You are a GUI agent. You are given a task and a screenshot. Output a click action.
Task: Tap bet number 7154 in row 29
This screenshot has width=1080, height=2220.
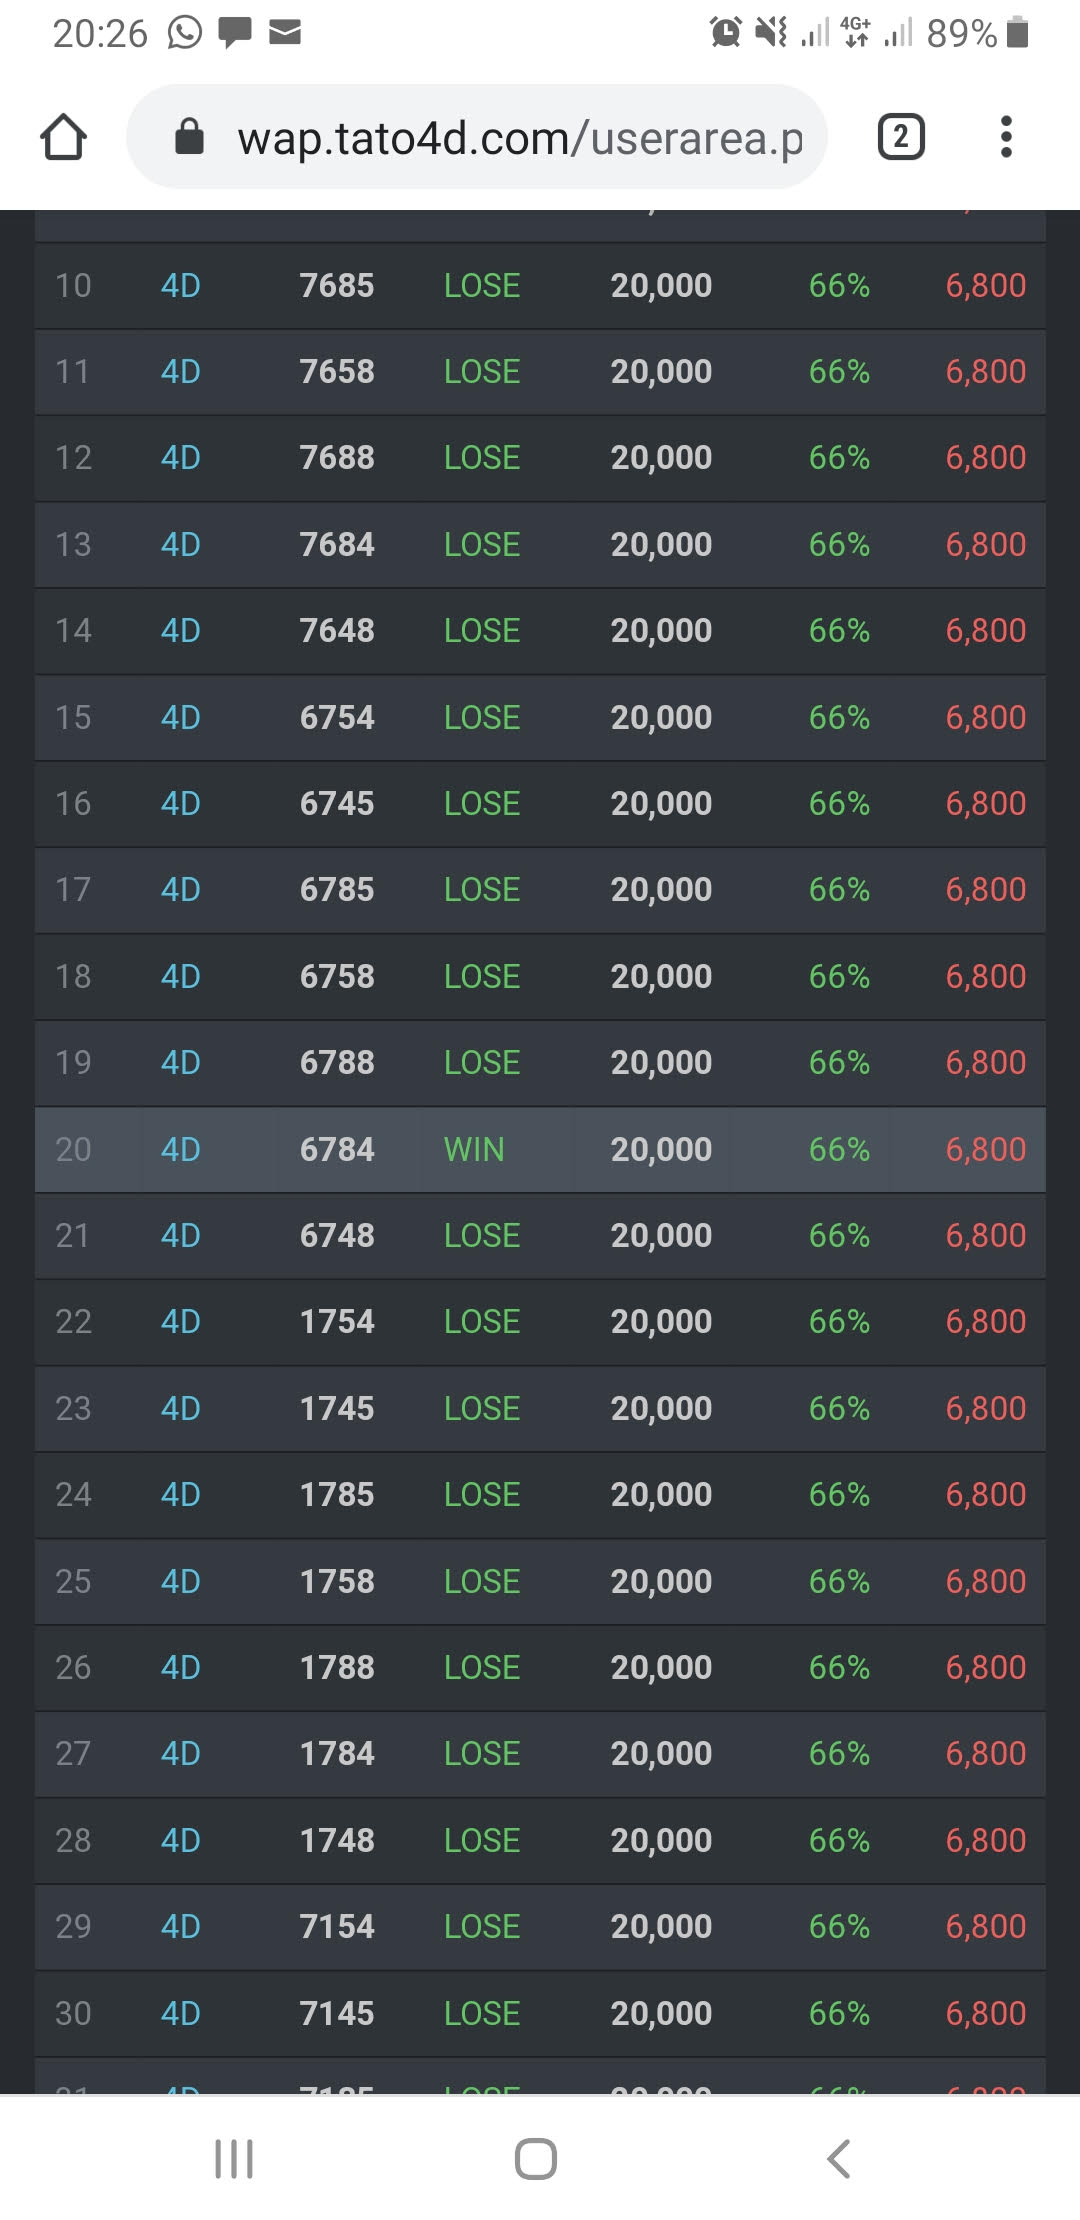[337, 1926]
